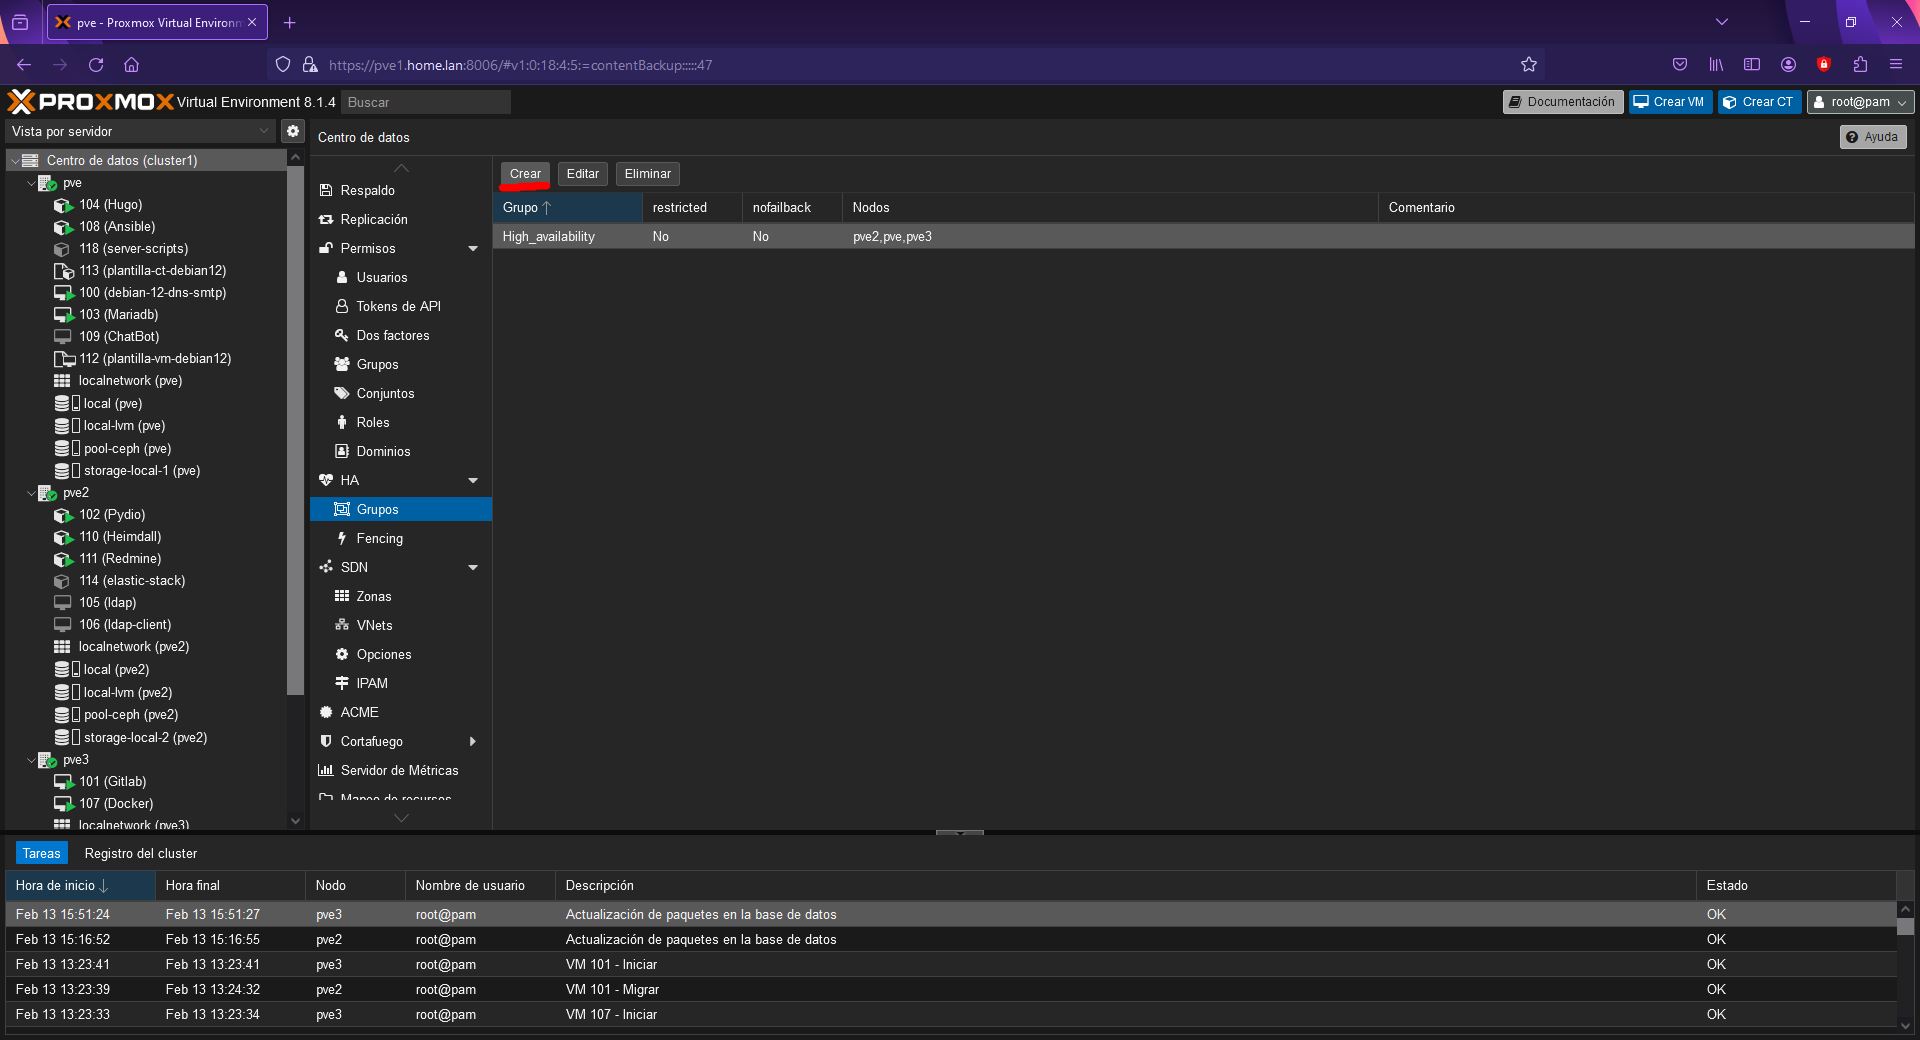Select the pve - Proxmox browser tab
Viewport: 1920px width, 1040px height.
coord(157,22)
